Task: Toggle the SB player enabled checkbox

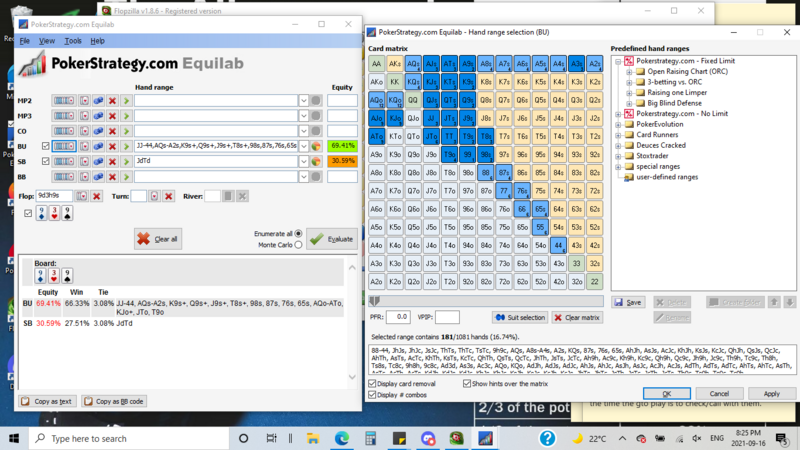Action: click(45, 161)
